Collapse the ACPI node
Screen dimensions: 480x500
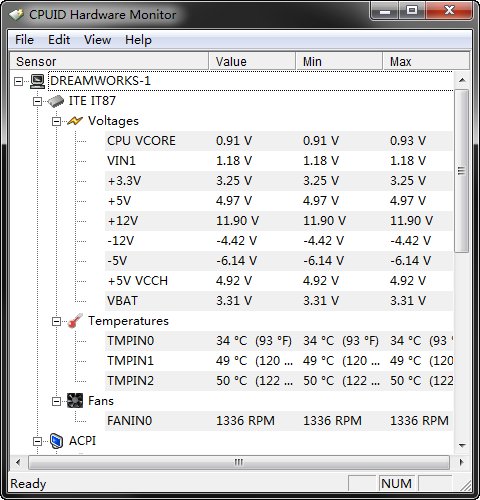pyautogui.click(x=38, y=441)
